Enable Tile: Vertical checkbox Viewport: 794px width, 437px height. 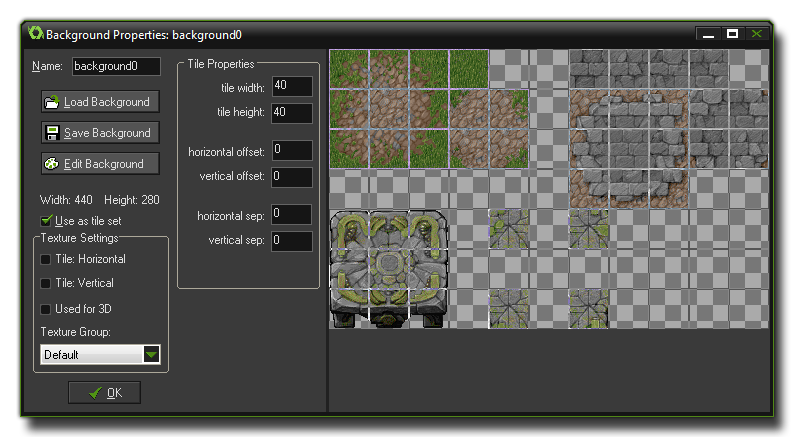(46, 283)
